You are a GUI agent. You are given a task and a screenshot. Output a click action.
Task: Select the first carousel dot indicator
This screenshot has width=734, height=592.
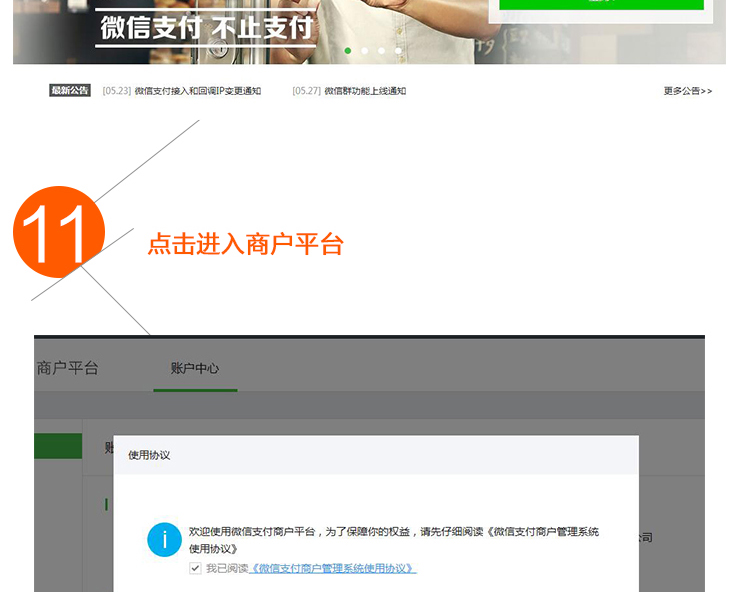click(348, 51)
